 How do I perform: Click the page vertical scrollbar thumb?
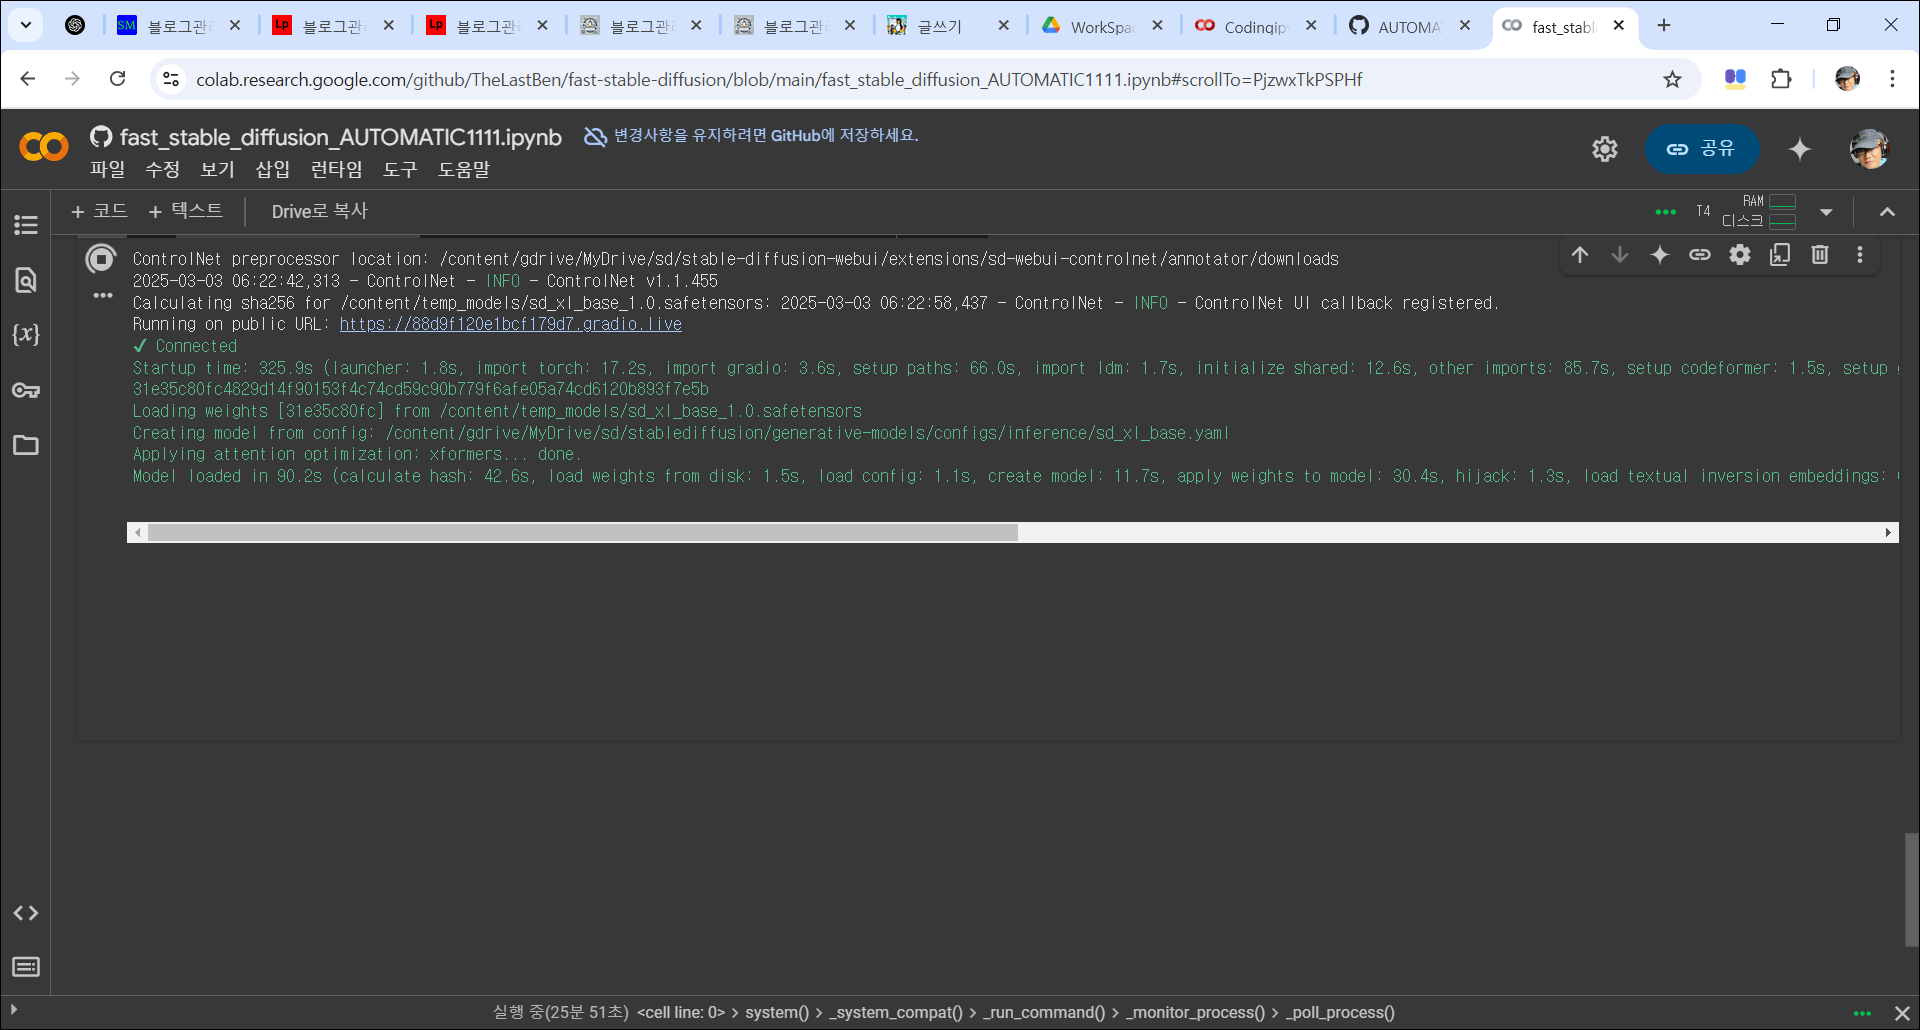coord(1911,889)
